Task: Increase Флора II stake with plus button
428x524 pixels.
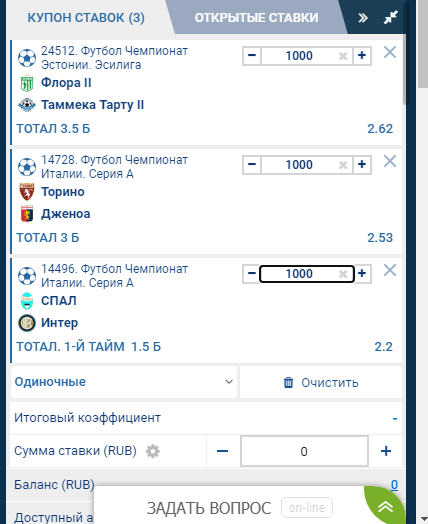Action: pyautogui.click(x=362, y=55)
